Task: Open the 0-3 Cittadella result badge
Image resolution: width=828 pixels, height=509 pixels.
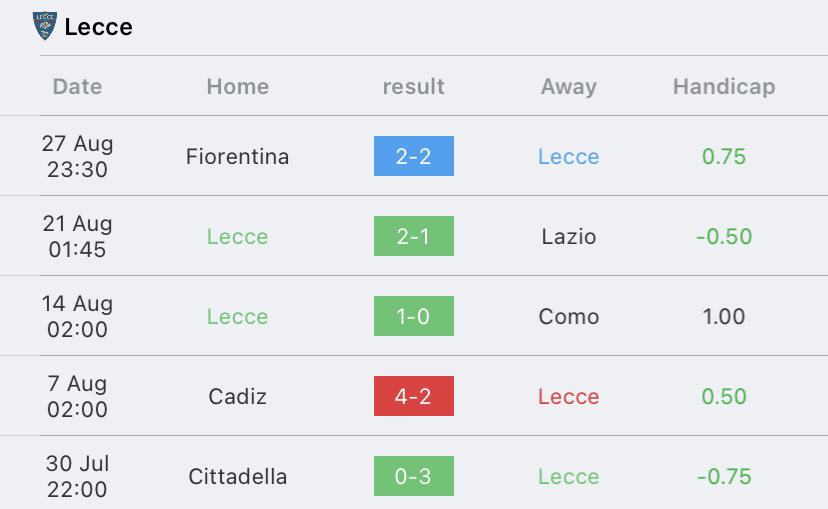Action: click(414, 476)
